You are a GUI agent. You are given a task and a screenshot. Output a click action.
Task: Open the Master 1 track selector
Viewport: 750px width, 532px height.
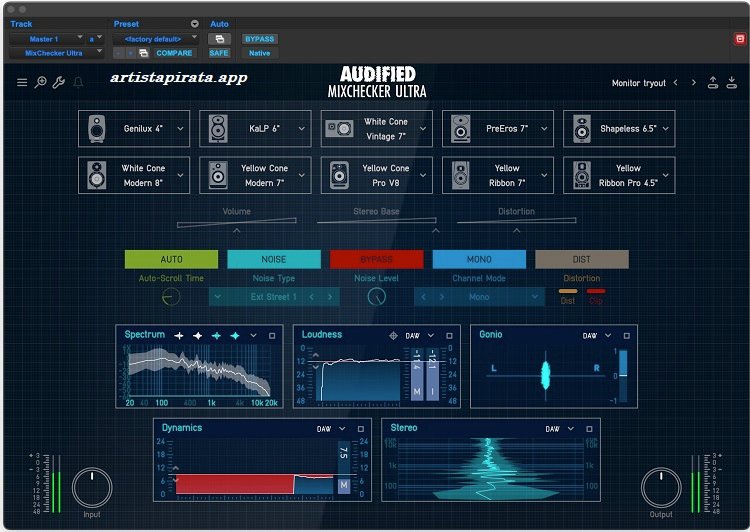(x=47, y=39)
